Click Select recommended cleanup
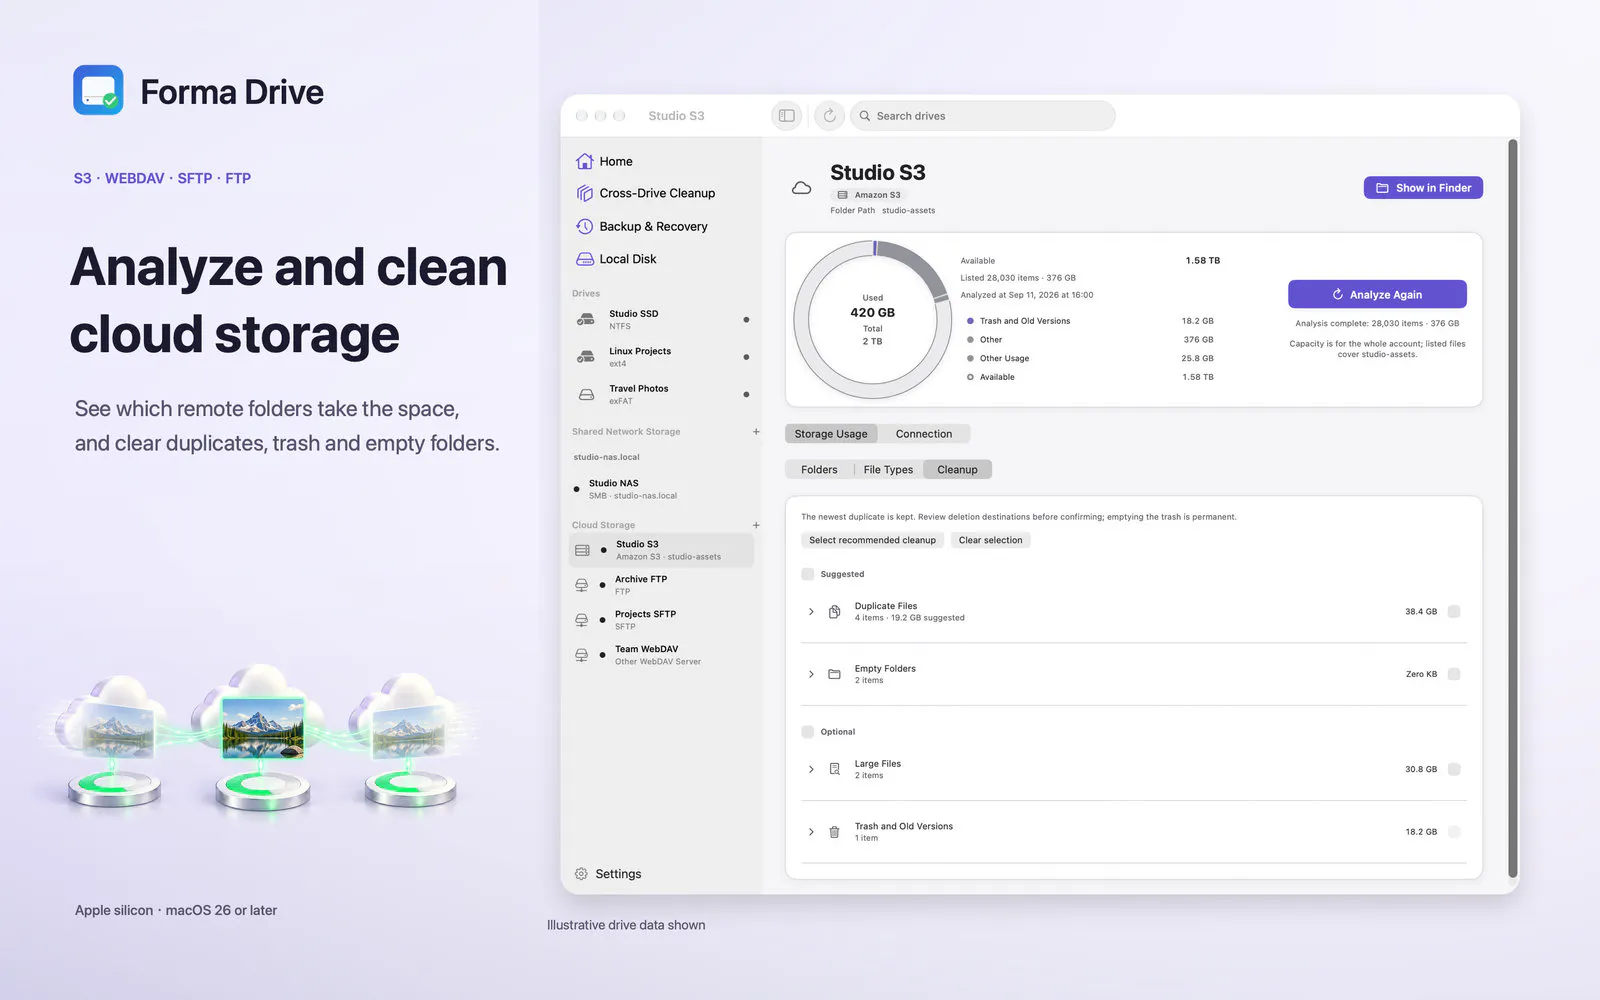1600x1000 pixels. 872,540
